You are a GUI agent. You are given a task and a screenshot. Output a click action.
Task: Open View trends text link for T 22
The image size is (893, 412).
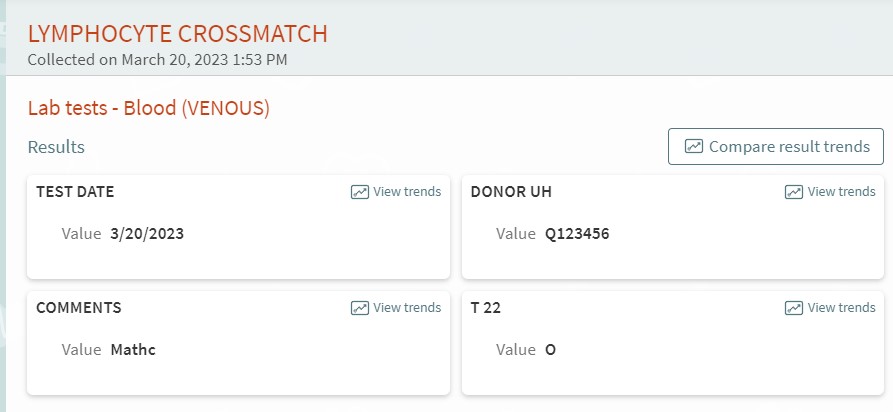[x=842, y=308]
